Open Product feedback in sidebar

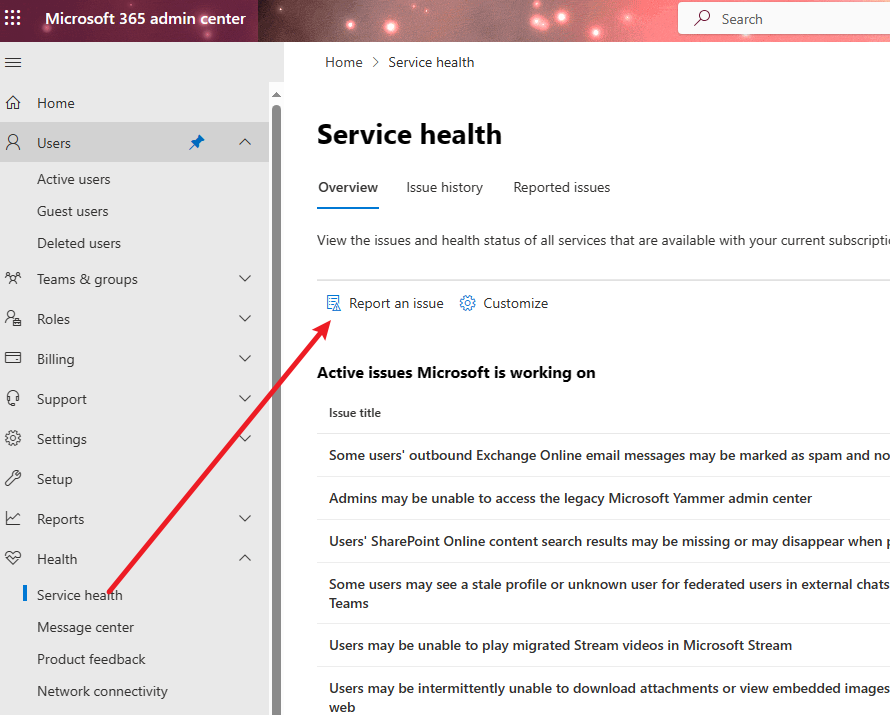point(91,659)
